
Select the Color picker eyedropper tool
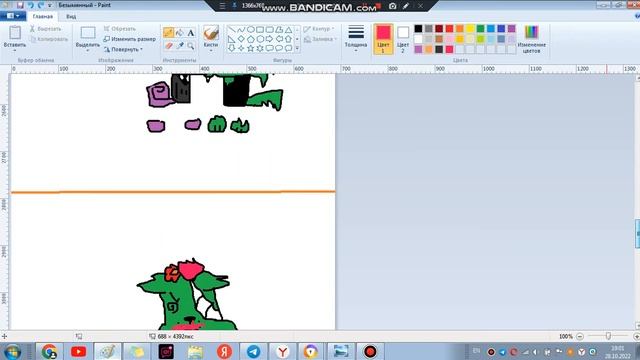pos(180,46)
